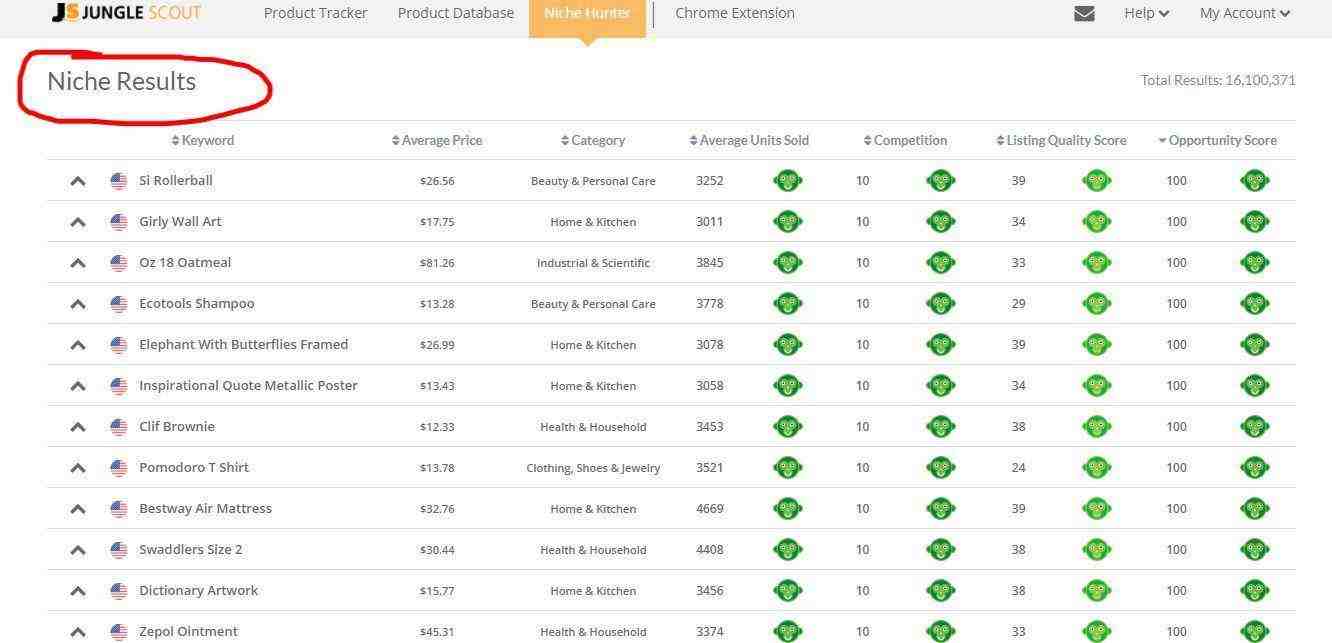Click Listing Quality monkey icon for Girly Wall Art
Image resolution: width=1332 pixels, height=643 pixels.
(x=1097, y=222)
